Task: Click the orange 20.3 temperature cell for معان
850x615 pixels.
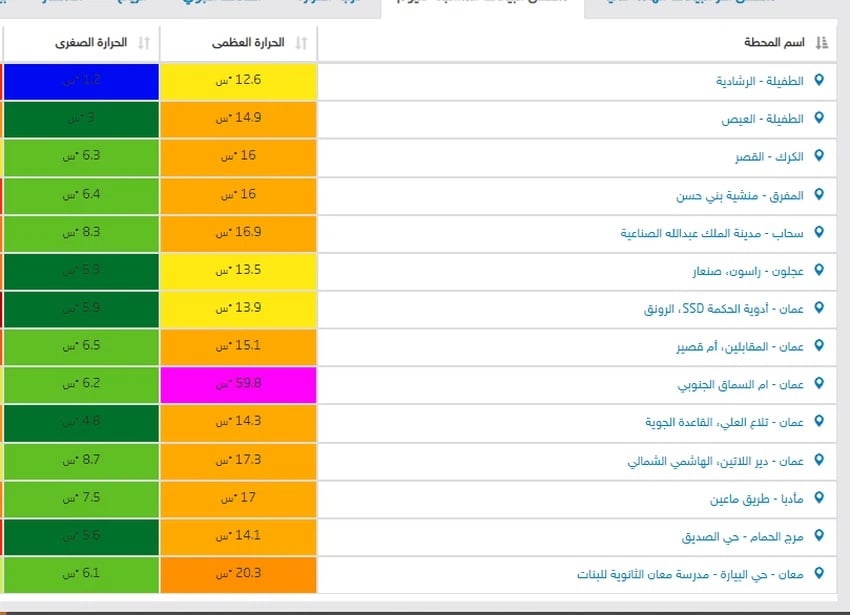Action: (240, 572)
